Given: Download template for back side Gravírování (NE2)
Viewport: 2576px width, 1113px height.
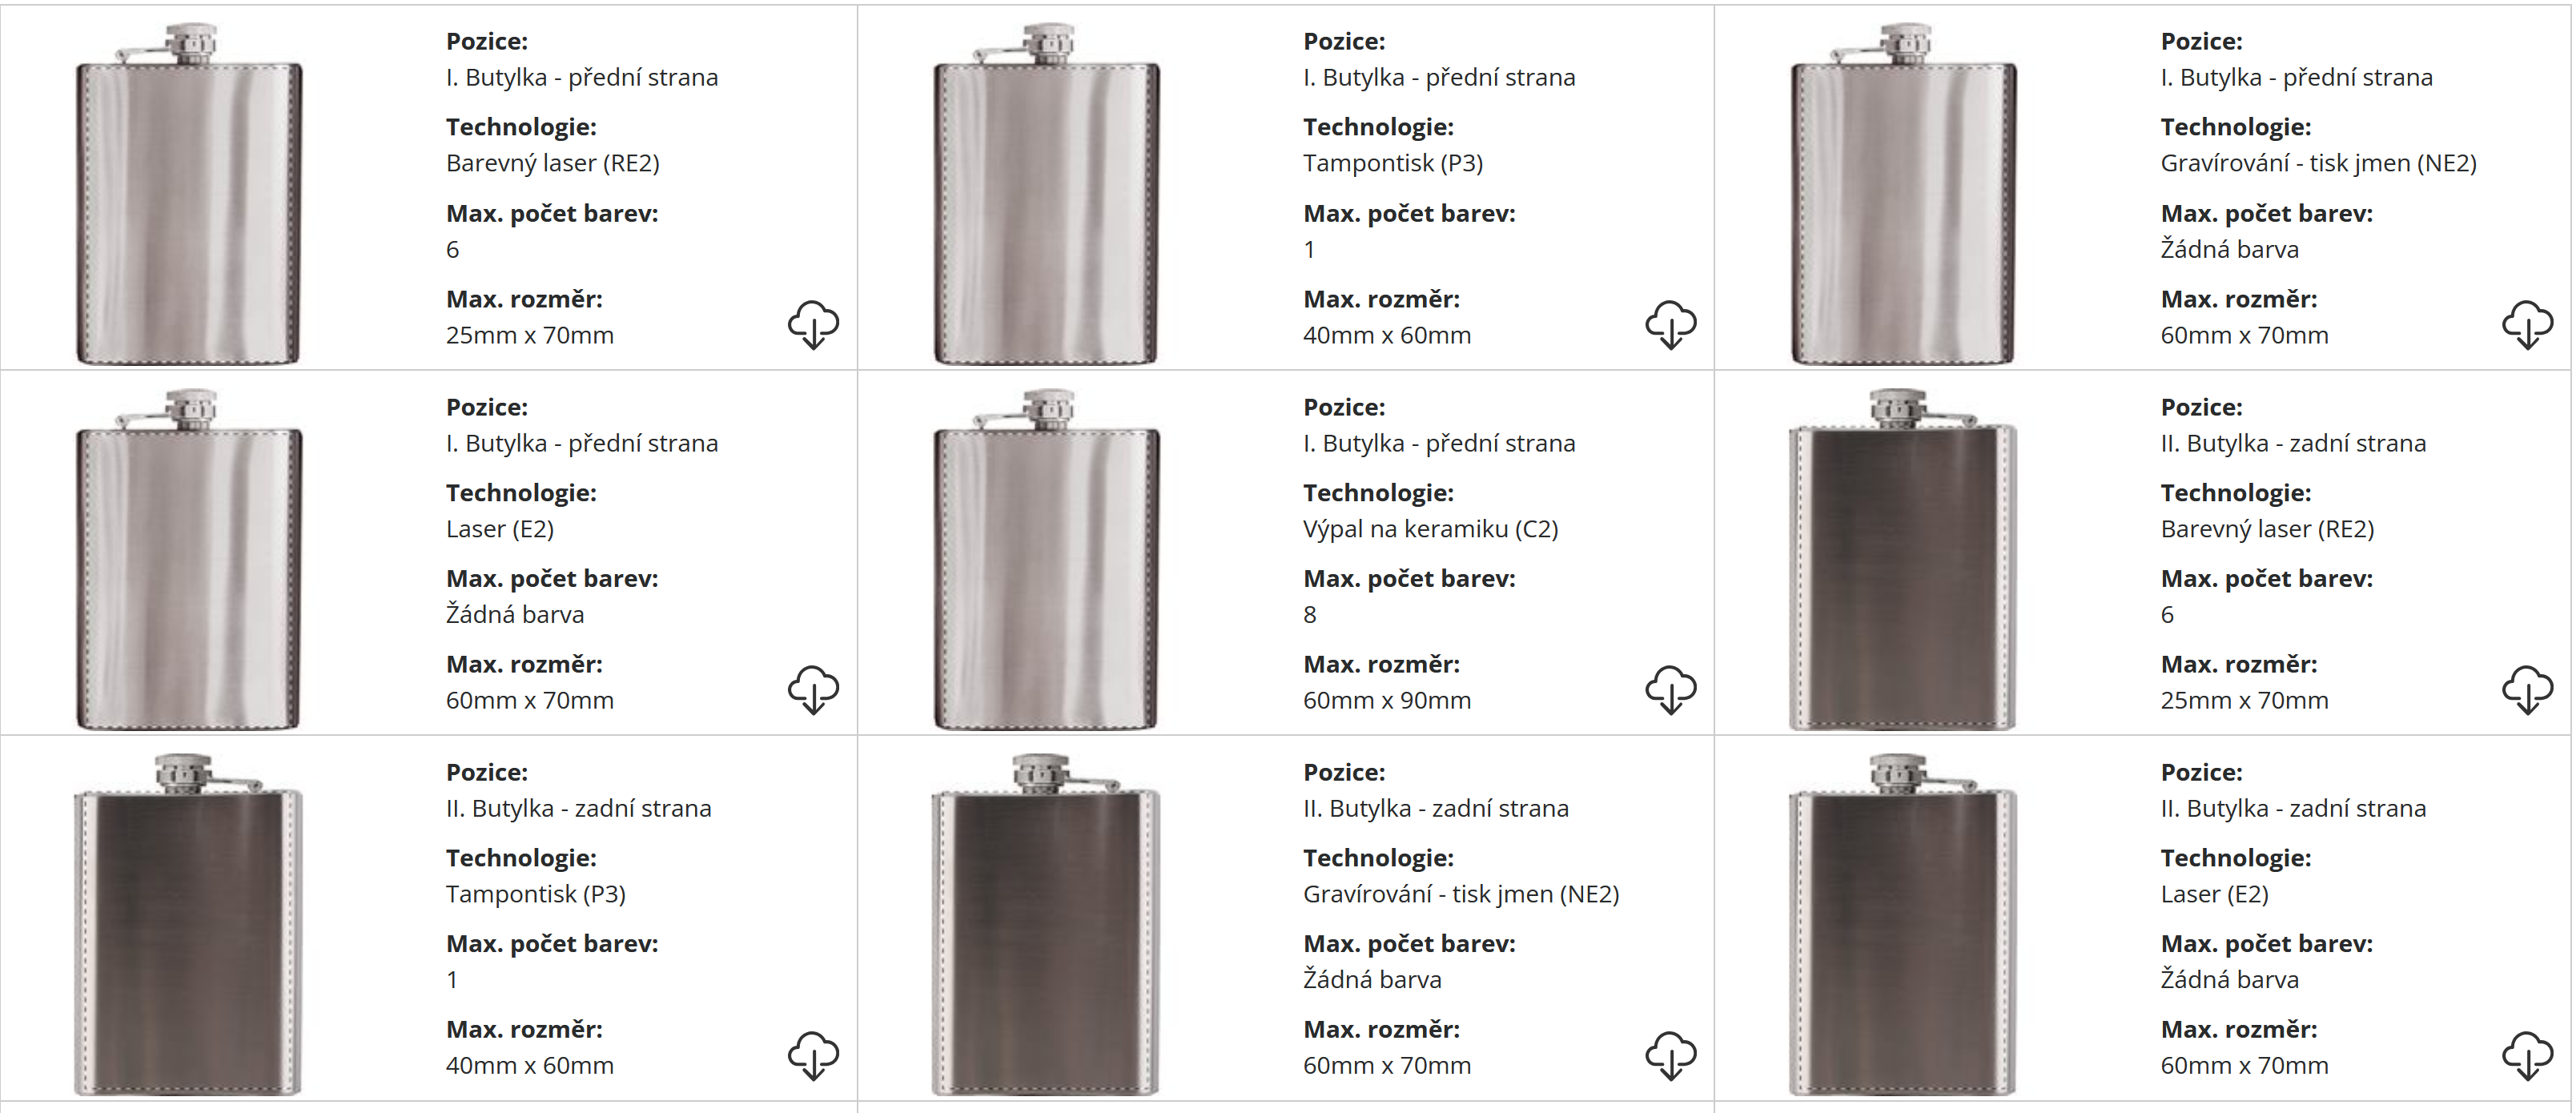Looking at the screenshot, I should (x=1670, y=1055).
